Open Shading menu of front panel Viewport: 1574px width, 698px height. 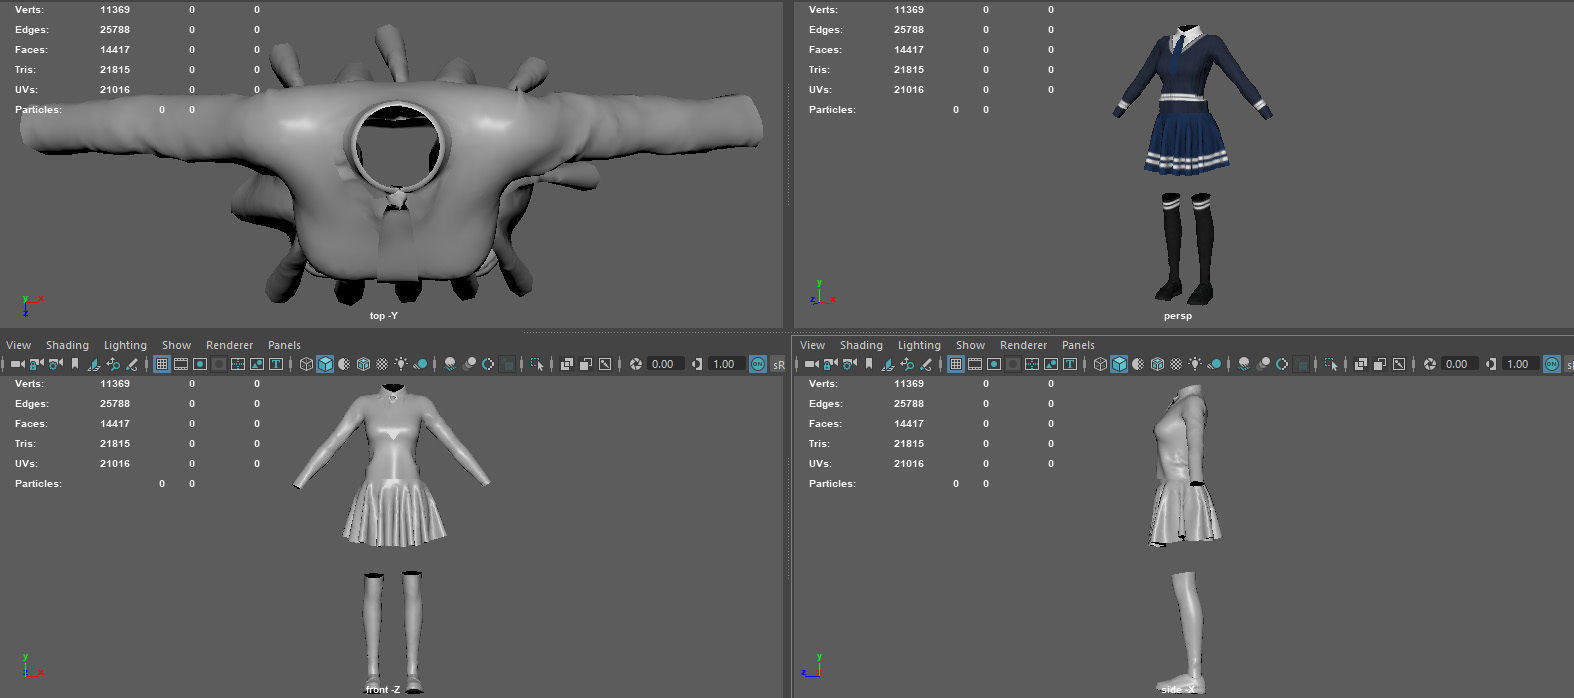(x=67, y=345)
